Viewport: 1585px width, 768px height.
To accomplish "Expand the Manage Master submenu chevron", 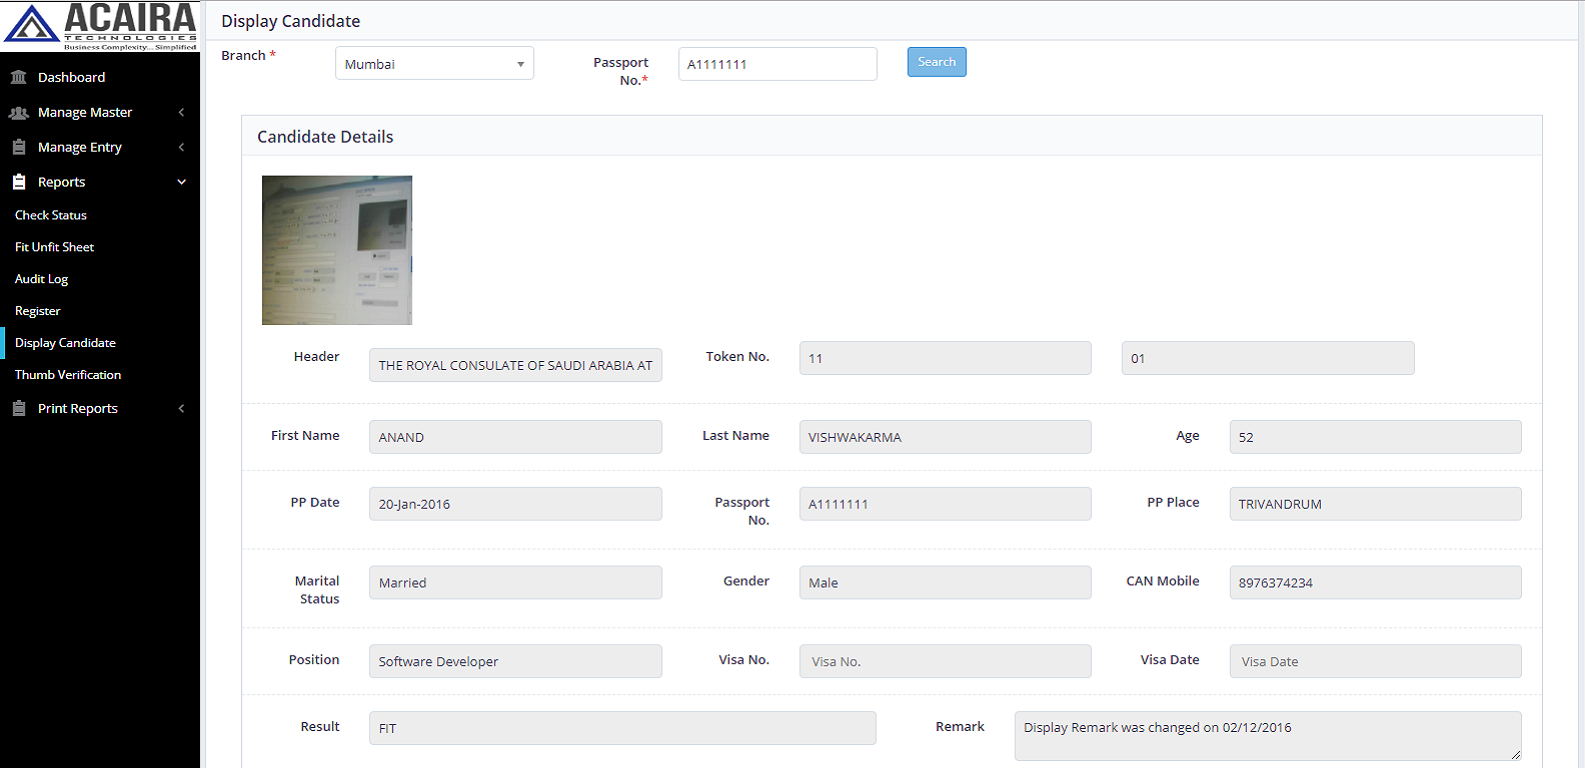I will click(x=181, y=113).
